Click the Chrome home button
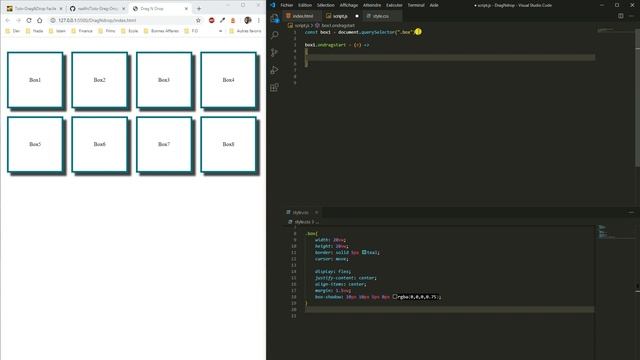This screenshot has height=360, width=640. point(40,20)
